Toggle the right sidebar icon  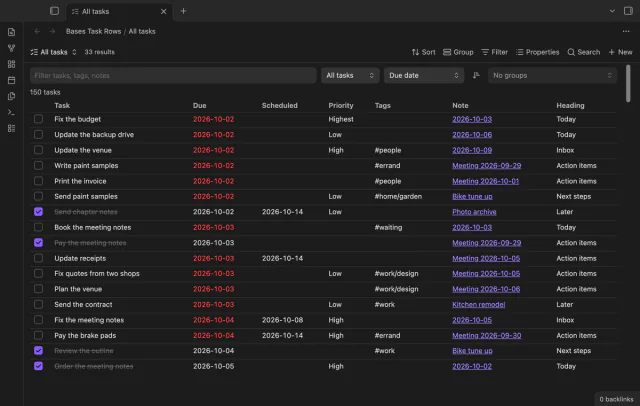point(628,11)
